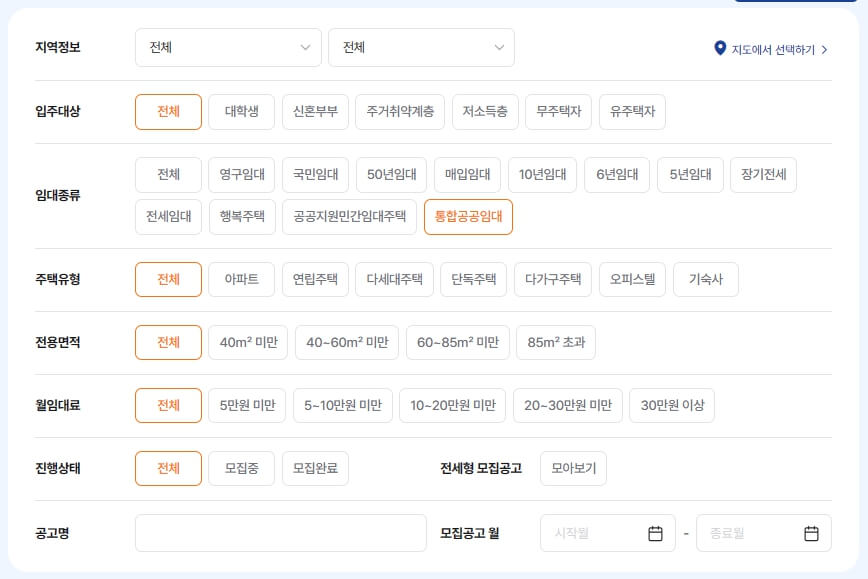Click the 공고명 text input field
Image resolution: width=868 pixels, height=579 pixels.
pyautogui.click(x=280, y=533)
